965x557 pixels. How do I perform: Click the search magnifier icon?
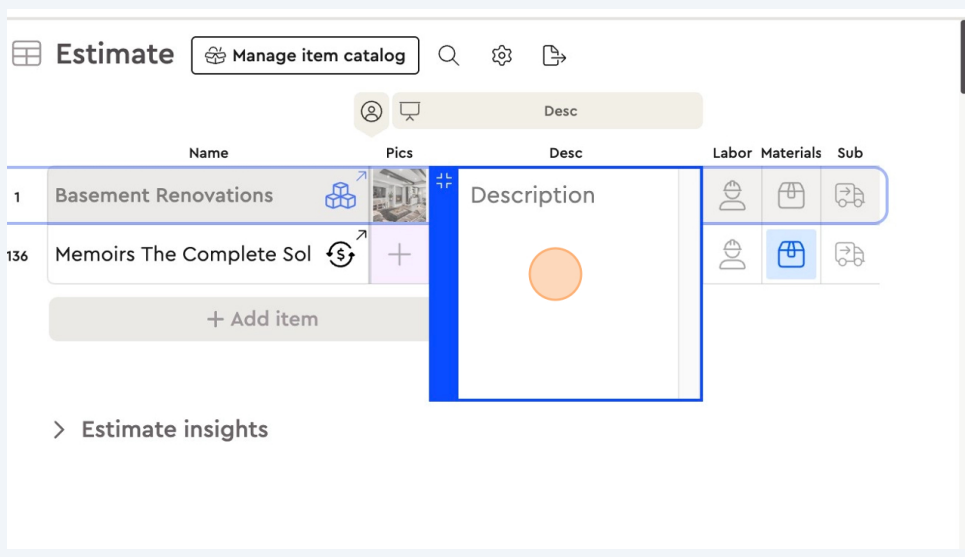point(449,56)
